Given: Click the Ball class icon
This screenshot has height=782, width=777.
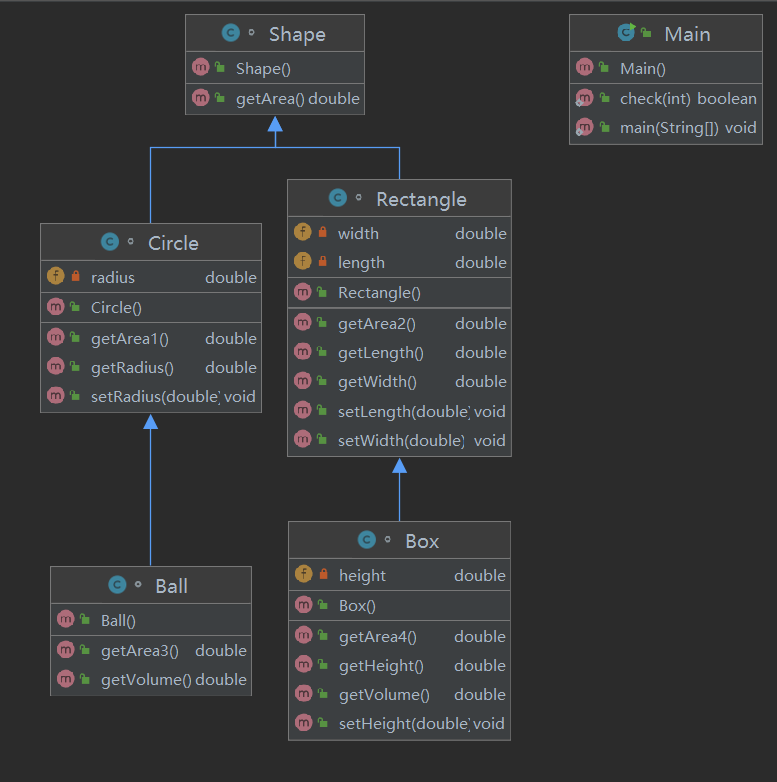Looking at the screenshot, I should tap(117, 585).
